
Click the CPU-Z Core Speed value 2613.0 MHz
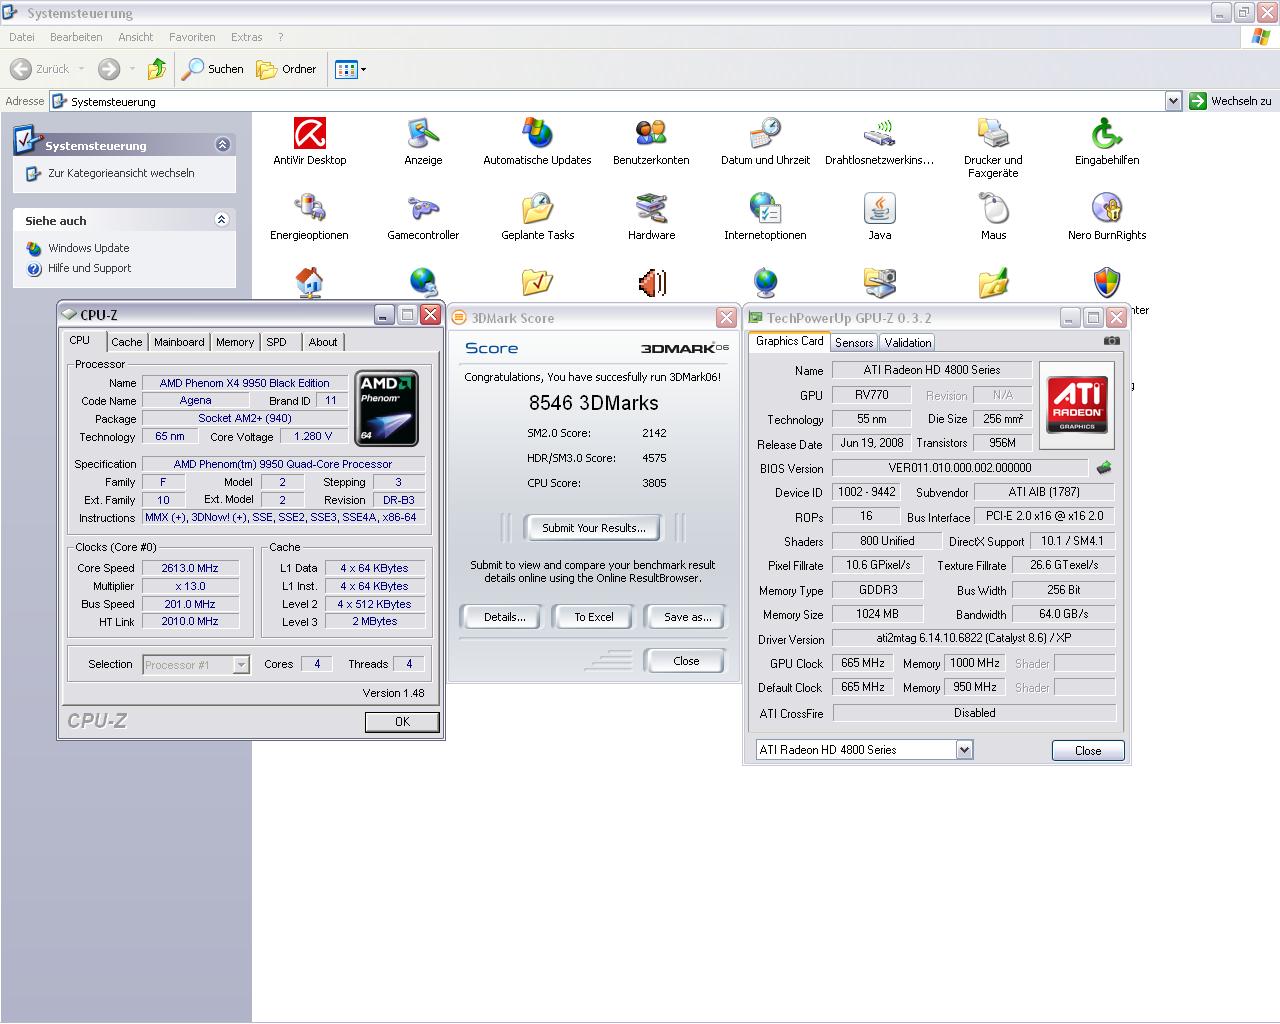tap(190, 568)
